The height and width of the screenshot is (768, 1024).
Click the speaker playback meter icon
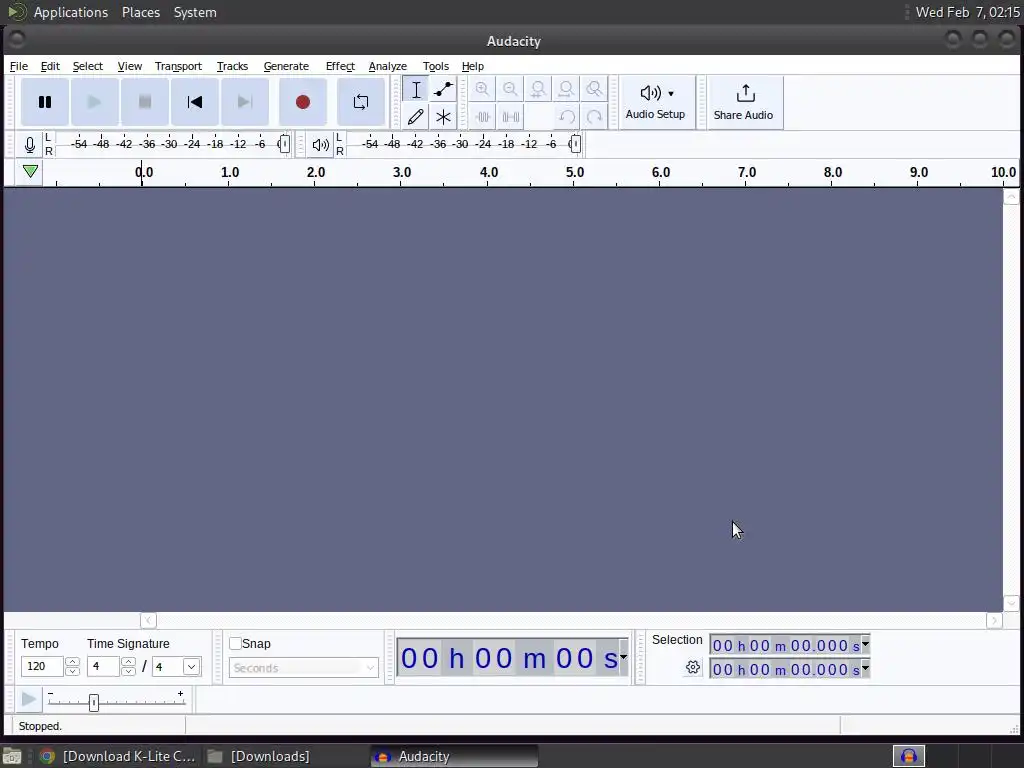click(x=321, y=144)
